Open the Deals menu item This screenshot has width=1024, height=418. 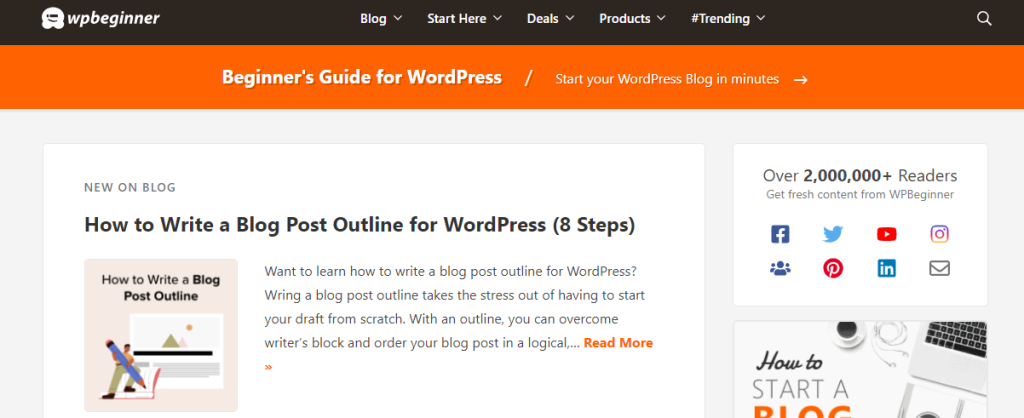click(x=543, y=18)
